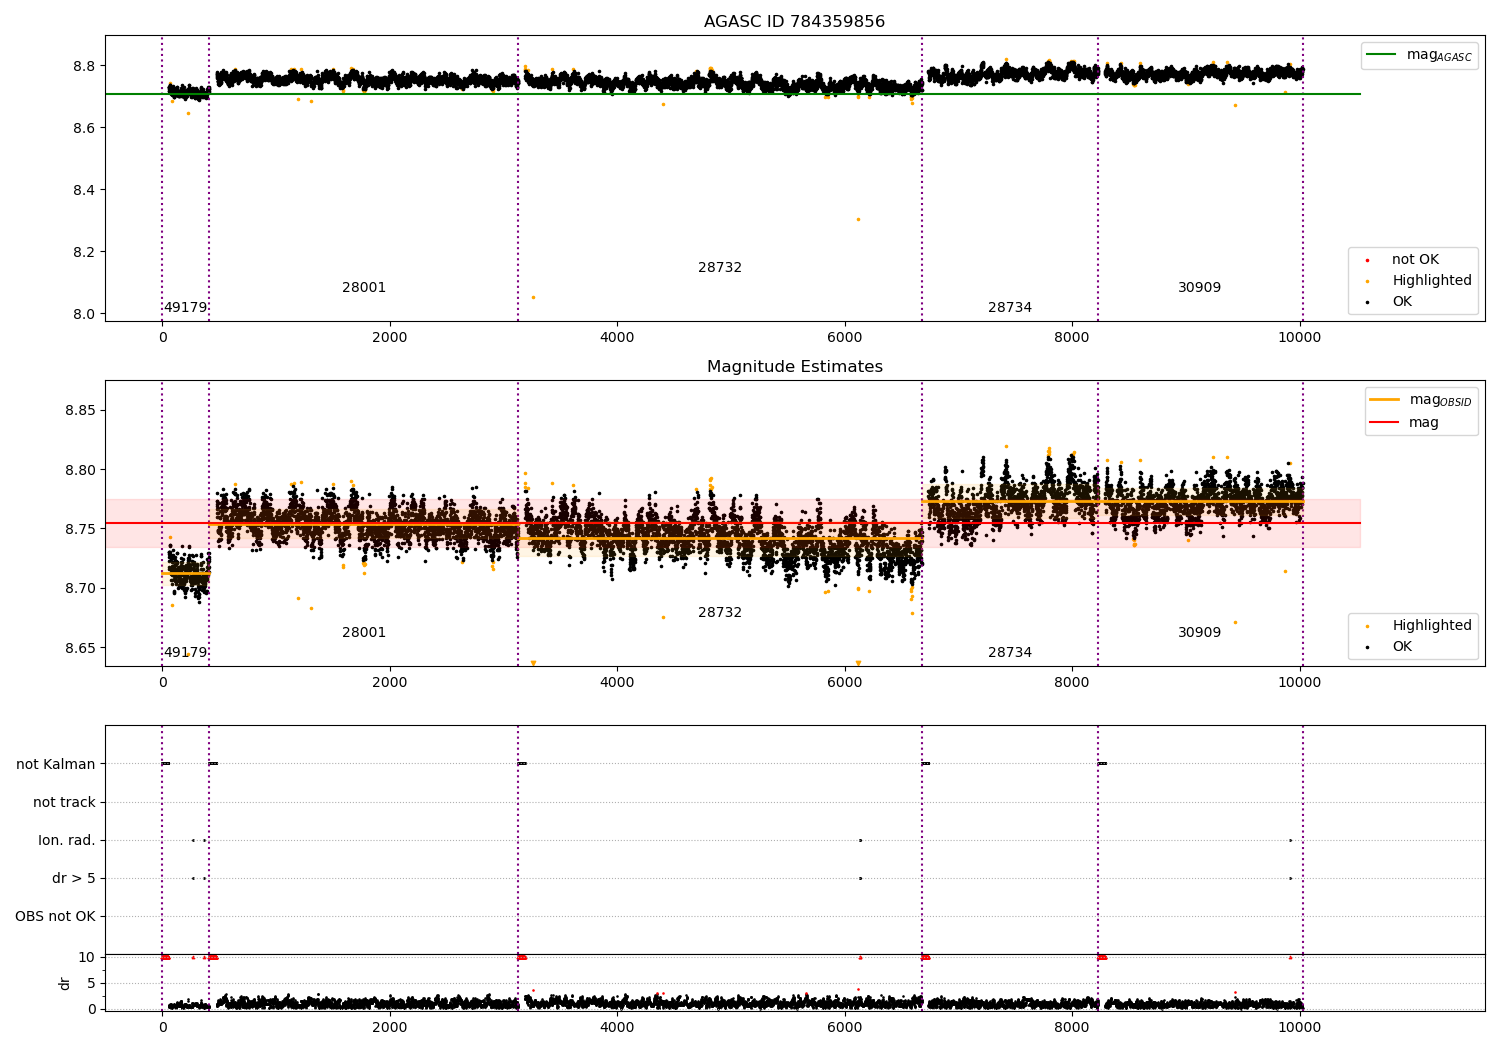Click the 'OBS not OK' y-axis label
Viewport: 1500px width, 1050px height.
[55, 917]
